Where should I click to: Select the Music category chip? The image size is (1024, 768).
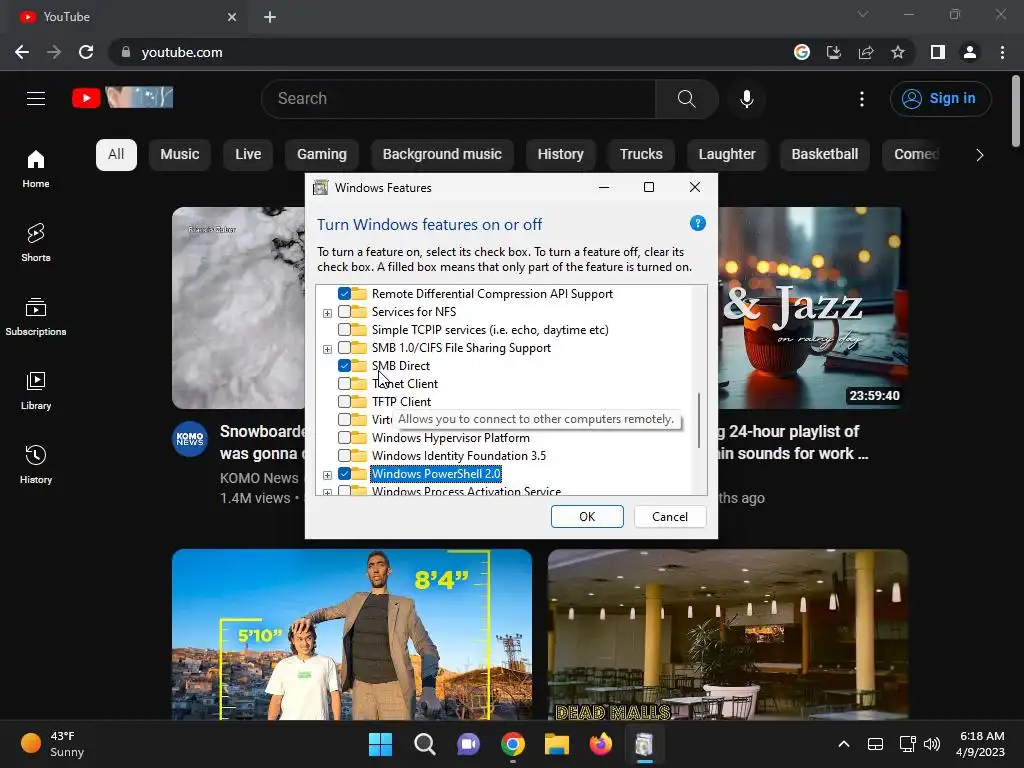pyautogui.click(x=180, y=155)
